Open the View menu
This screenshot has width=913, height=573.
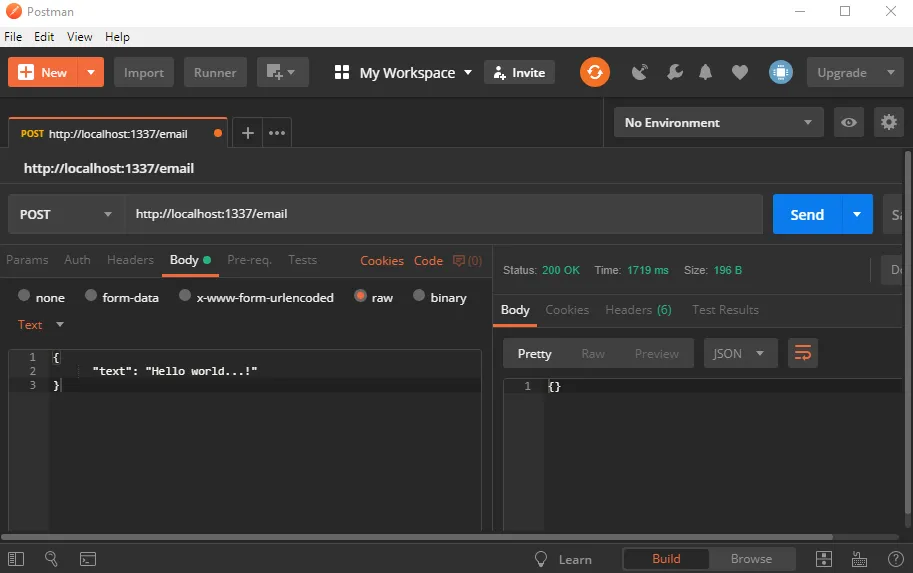tap(79, 37)
